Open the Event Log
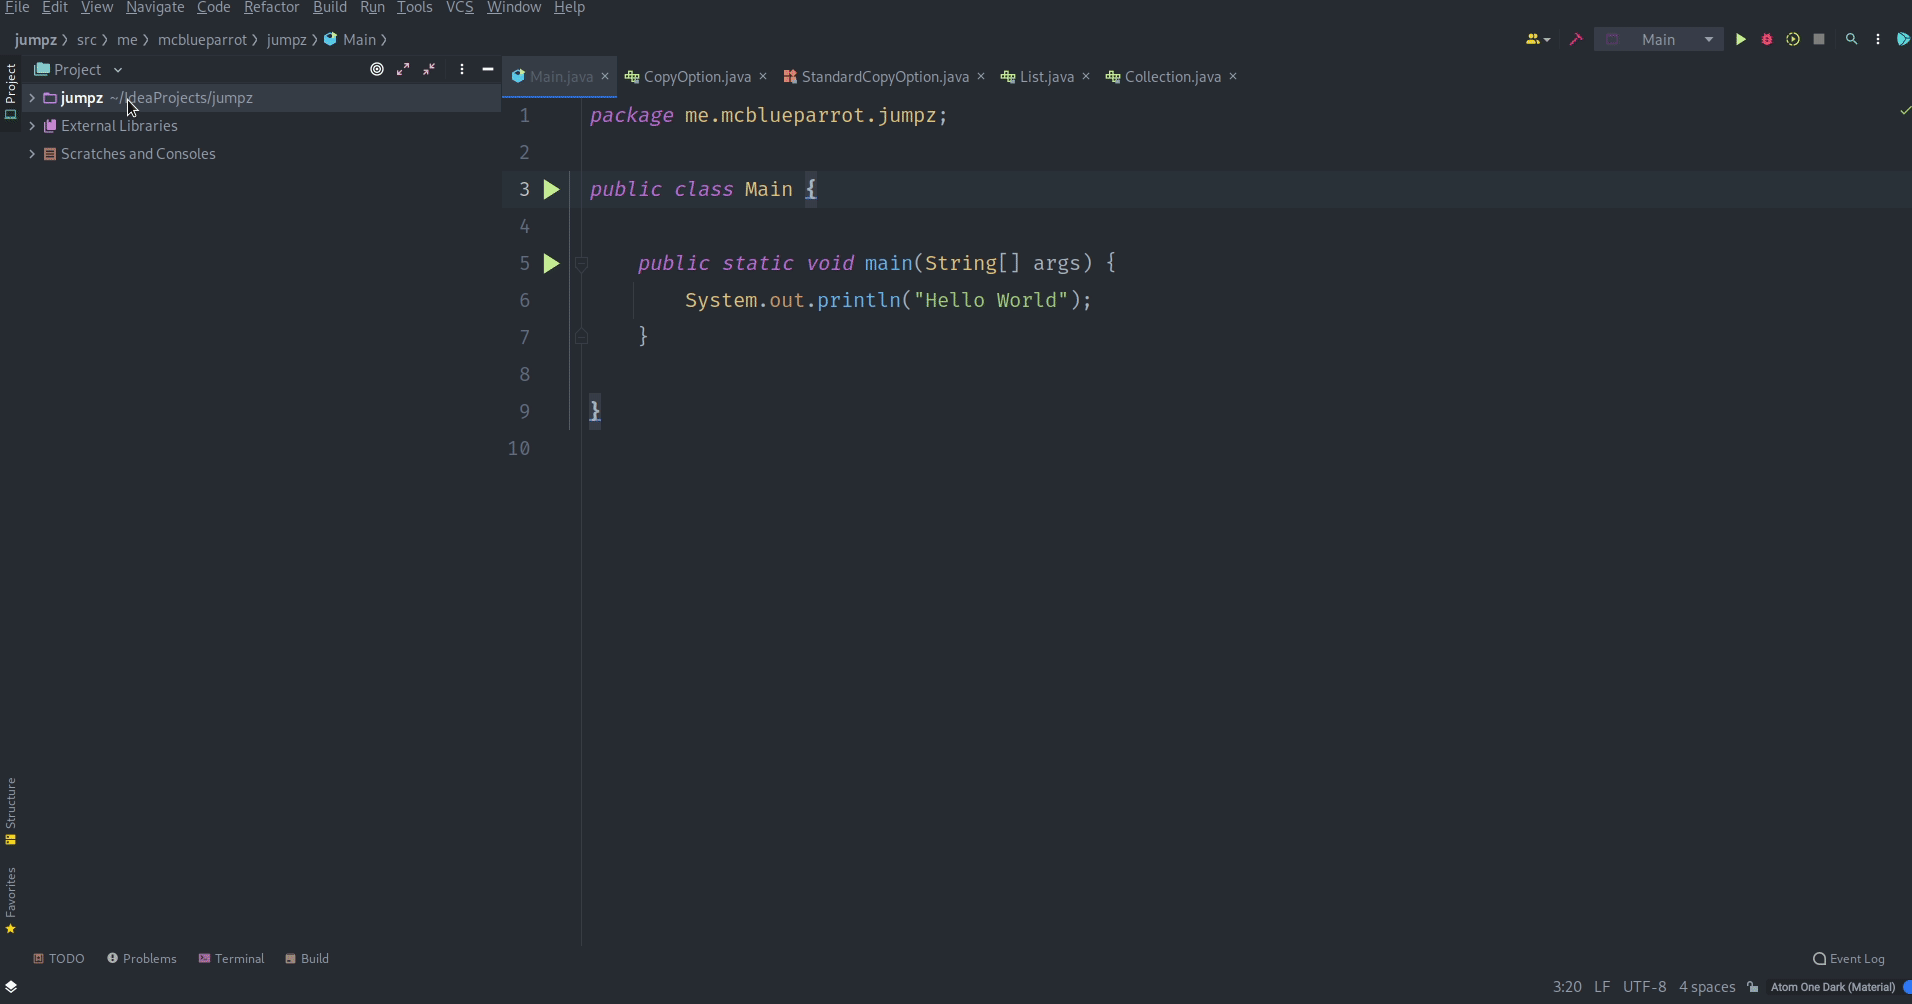The width and height of the screenshot is (1912, 1004). 1849,958
